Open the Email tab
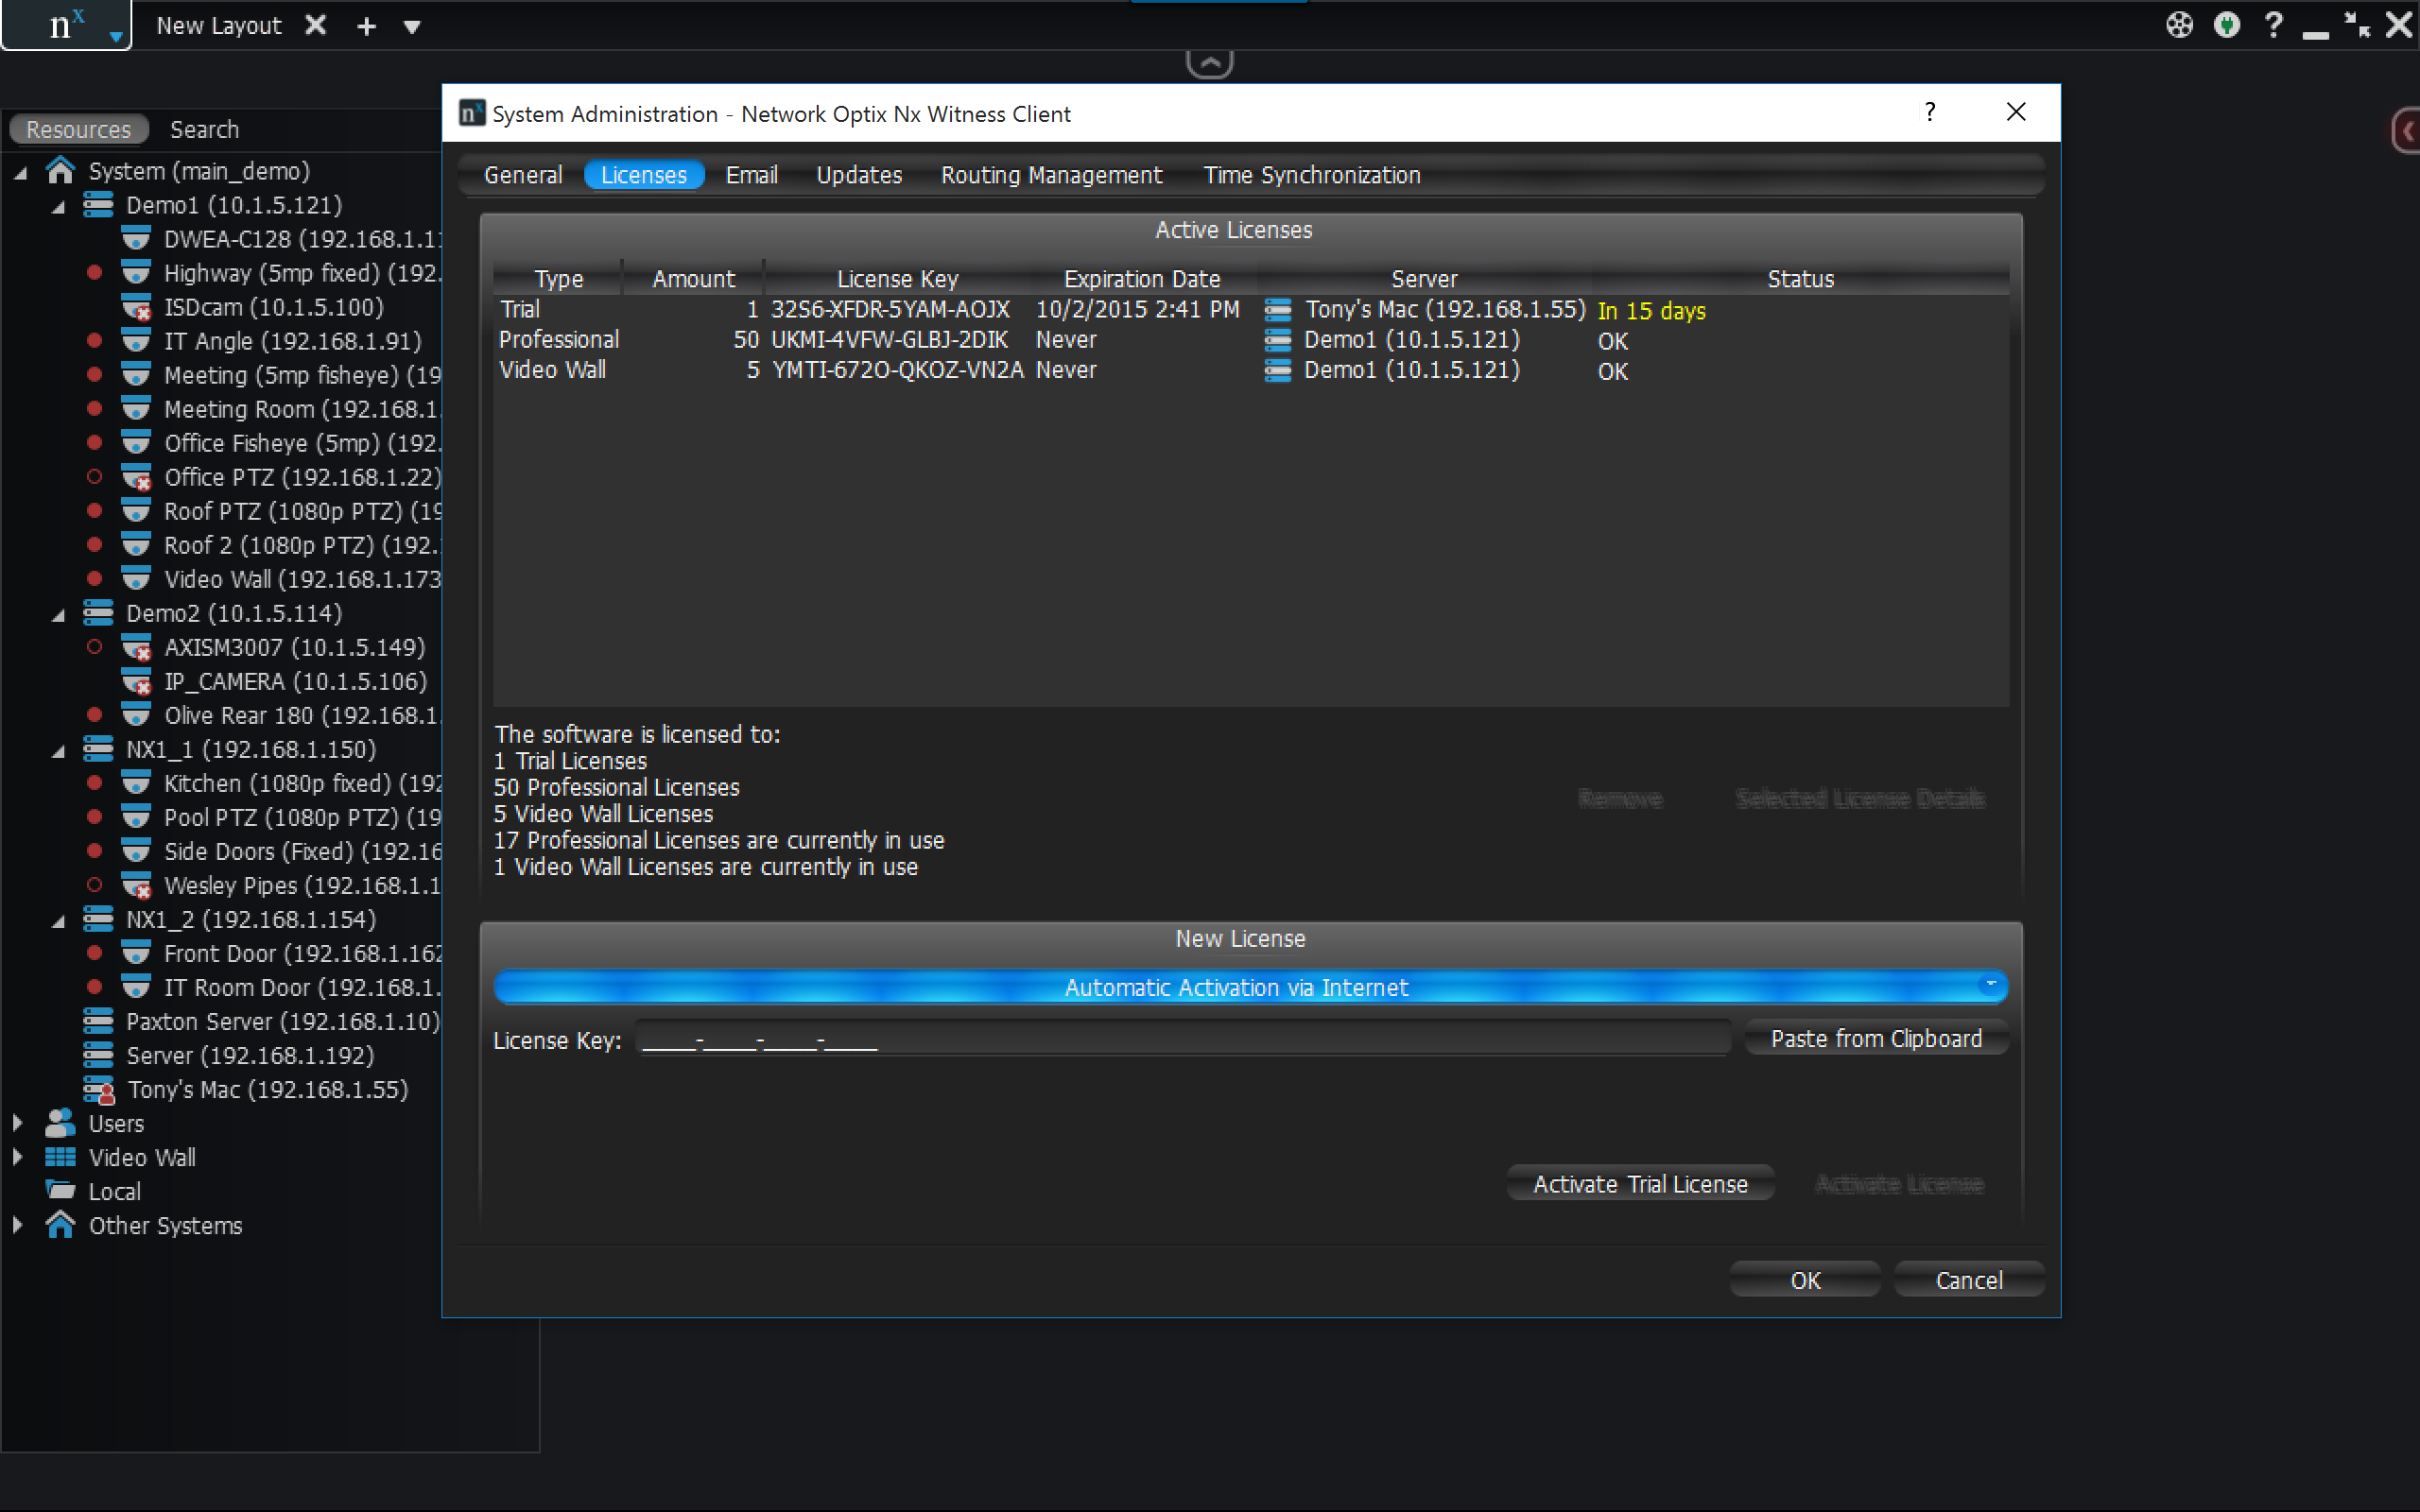 (x=751, y=175)
